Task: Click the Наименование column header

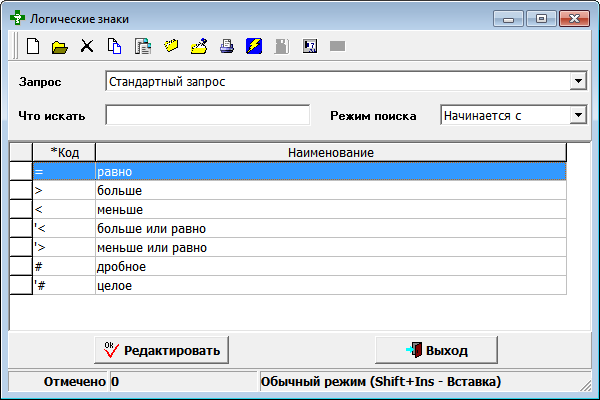Action: coord(331,152)
